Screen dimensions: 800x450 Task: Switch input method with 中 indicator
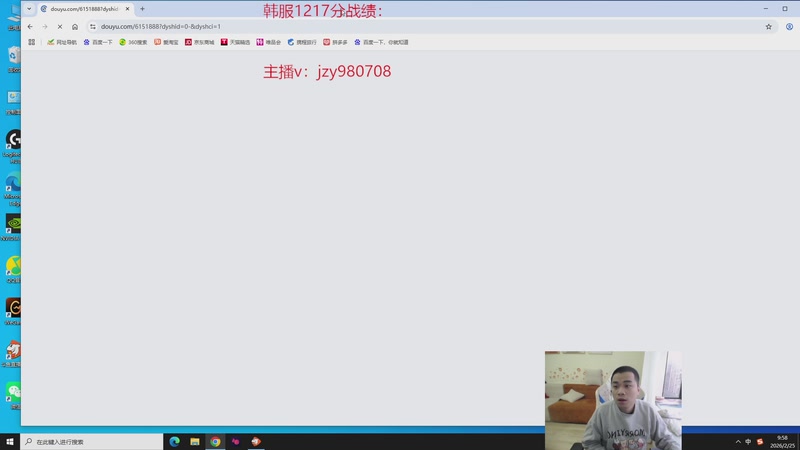coord(749,441)
